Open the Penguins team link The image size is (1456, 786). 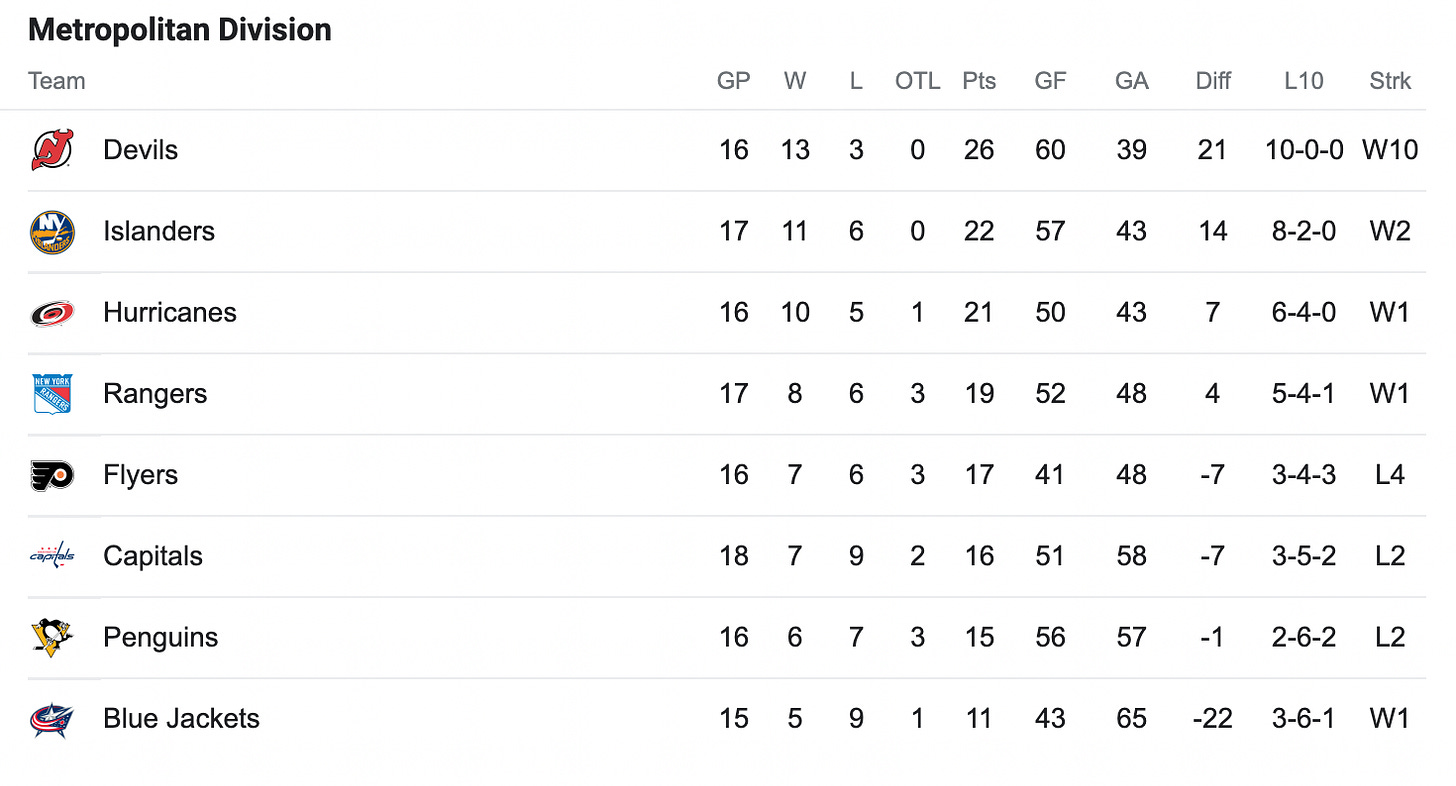(160, 637)
